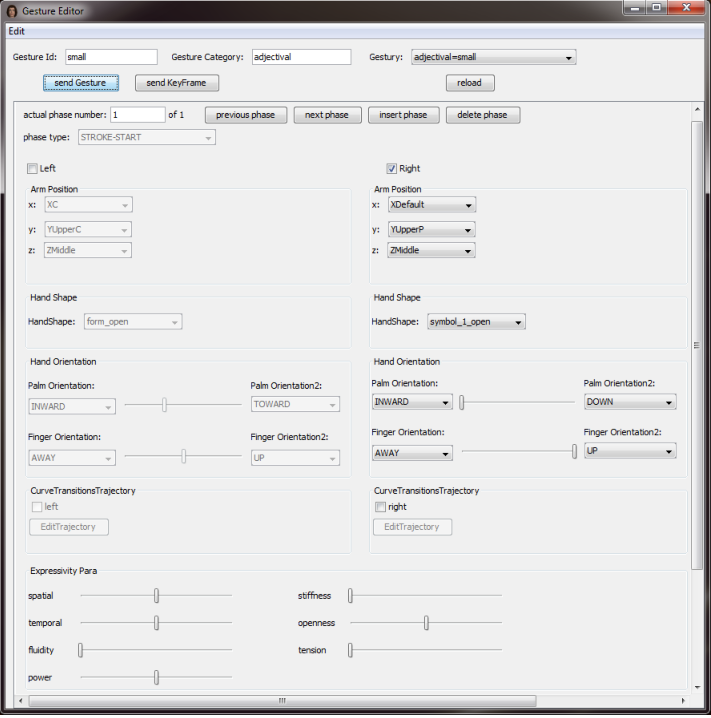Open the phase type STROKE-START dropdown
The image size is (711, 718).
pos(147,137)
